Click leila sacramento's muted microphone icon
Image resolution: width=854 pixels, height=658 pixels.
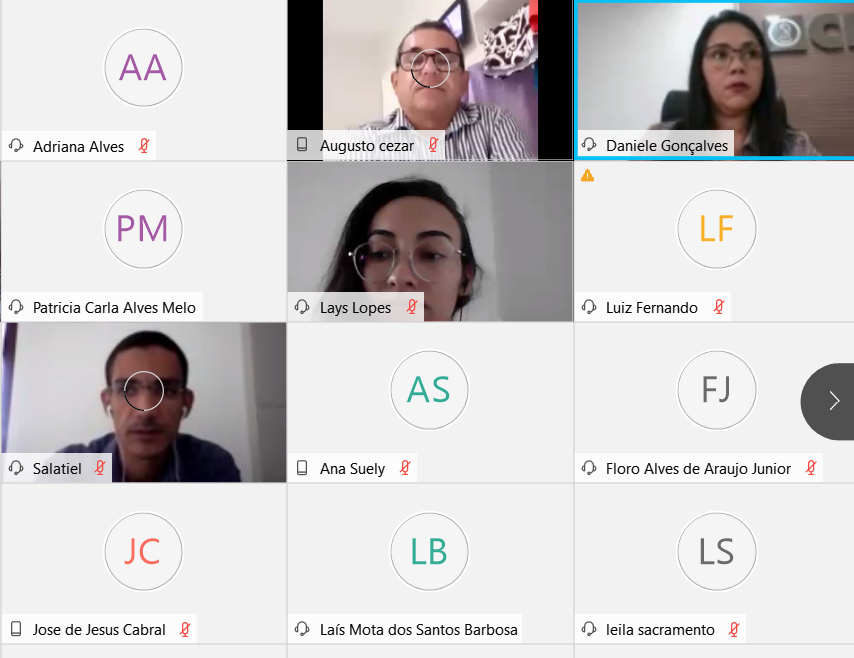[734, 629]
